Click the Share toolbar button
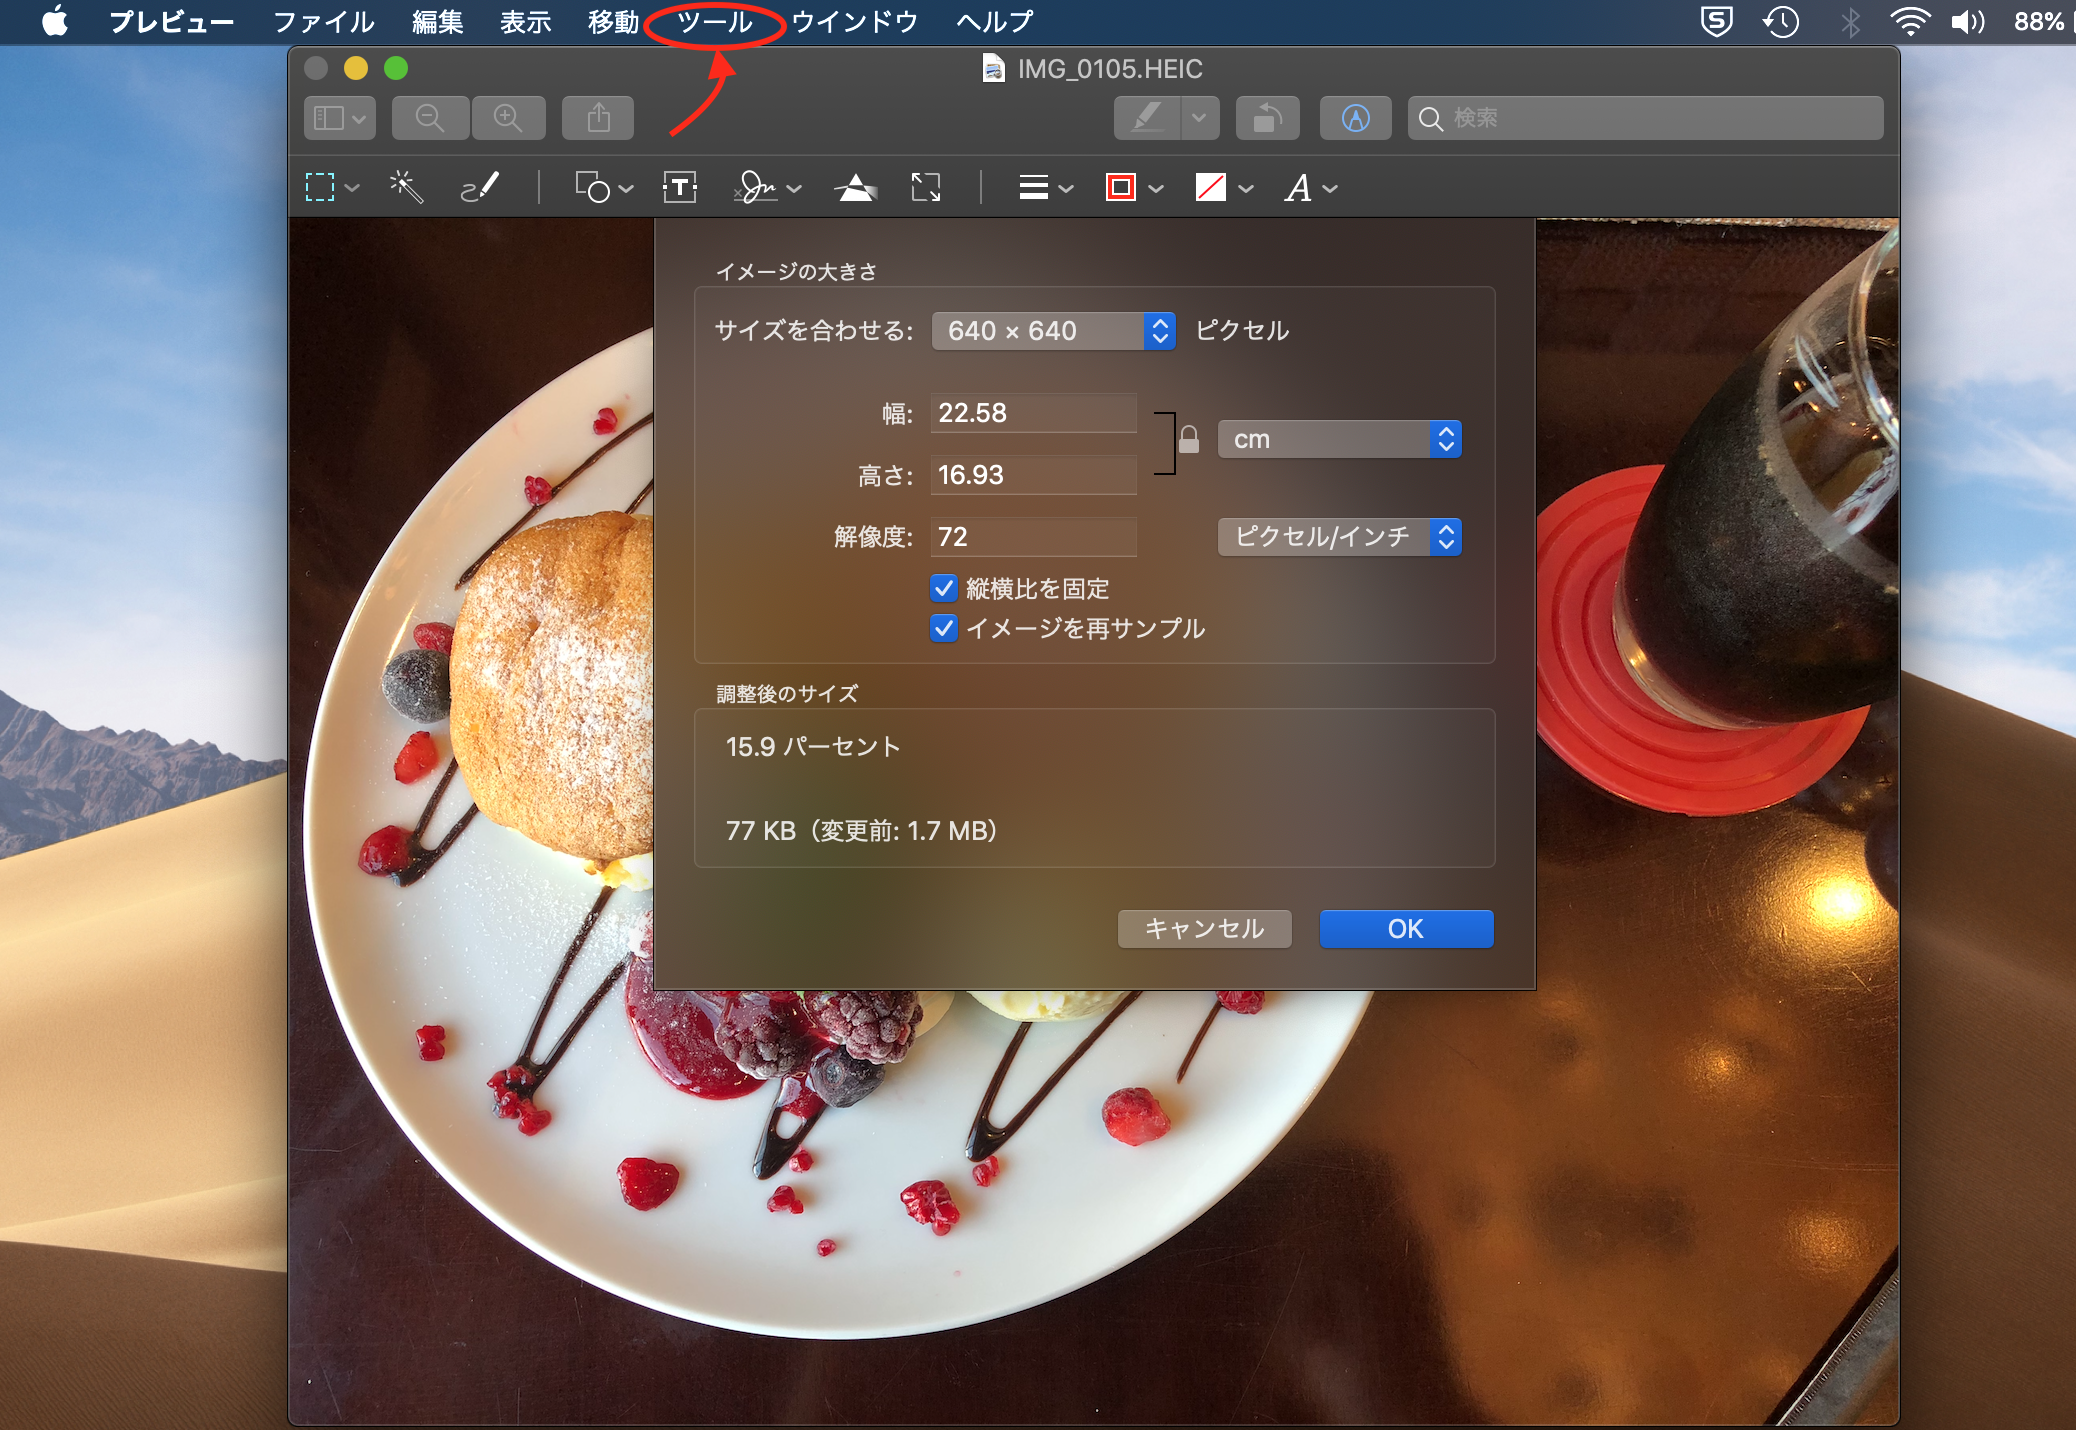This screenshot has height=1430, width=2076. point(598,118)
